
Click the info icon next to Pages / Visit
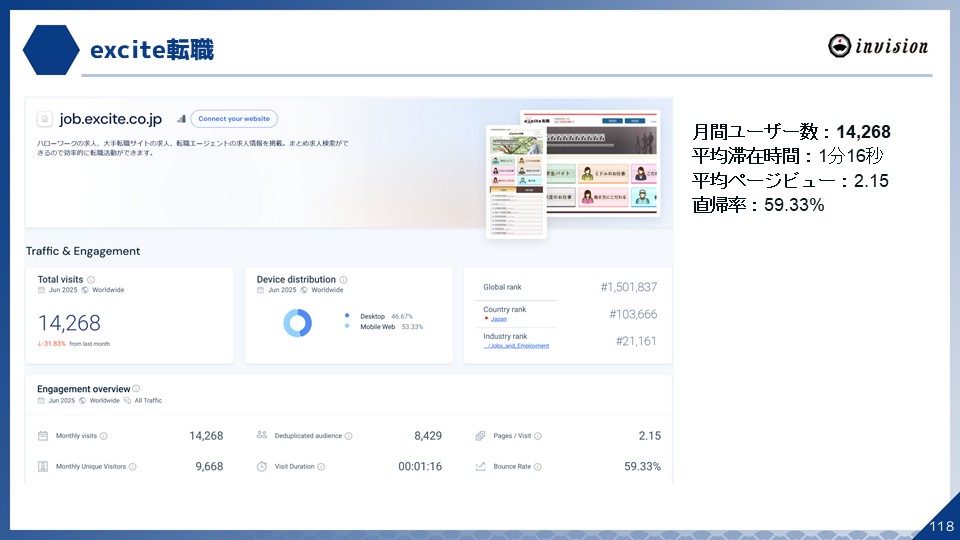(x=538, y=436)
